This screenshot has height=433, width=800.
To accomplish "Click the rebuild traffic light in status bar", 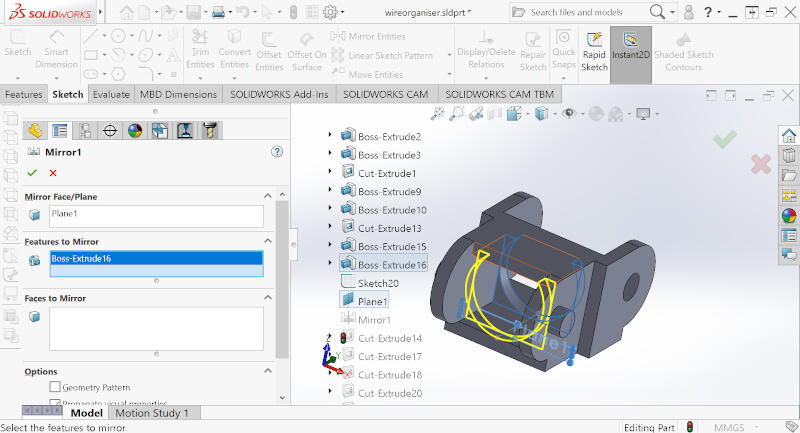I will [x=690, y=427].
